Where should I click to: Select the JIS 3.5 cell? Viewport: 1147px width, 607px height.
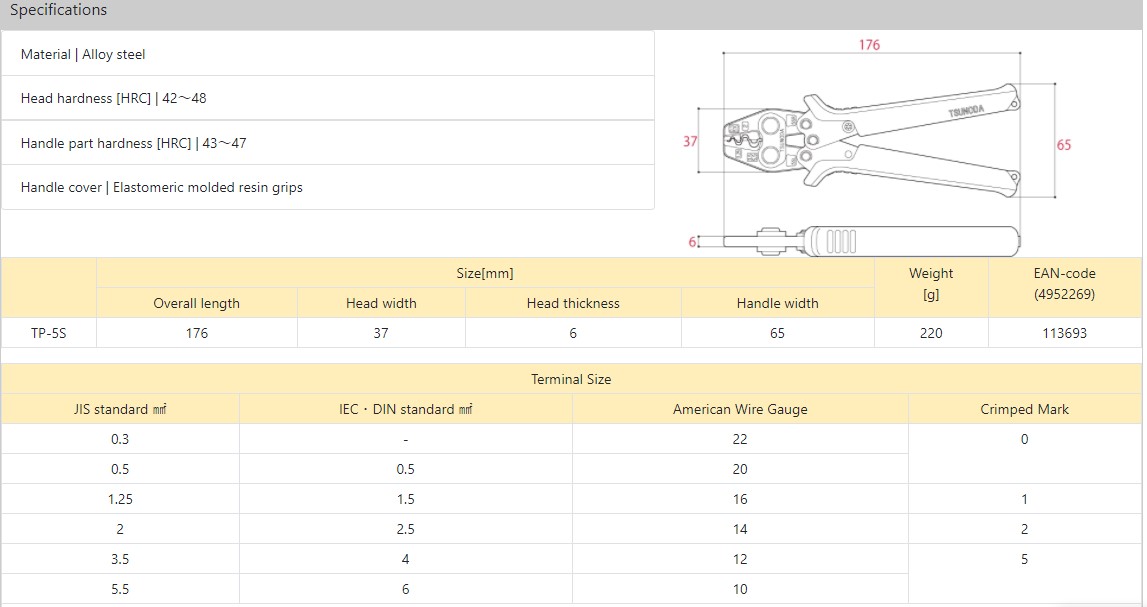coord(120,559)
